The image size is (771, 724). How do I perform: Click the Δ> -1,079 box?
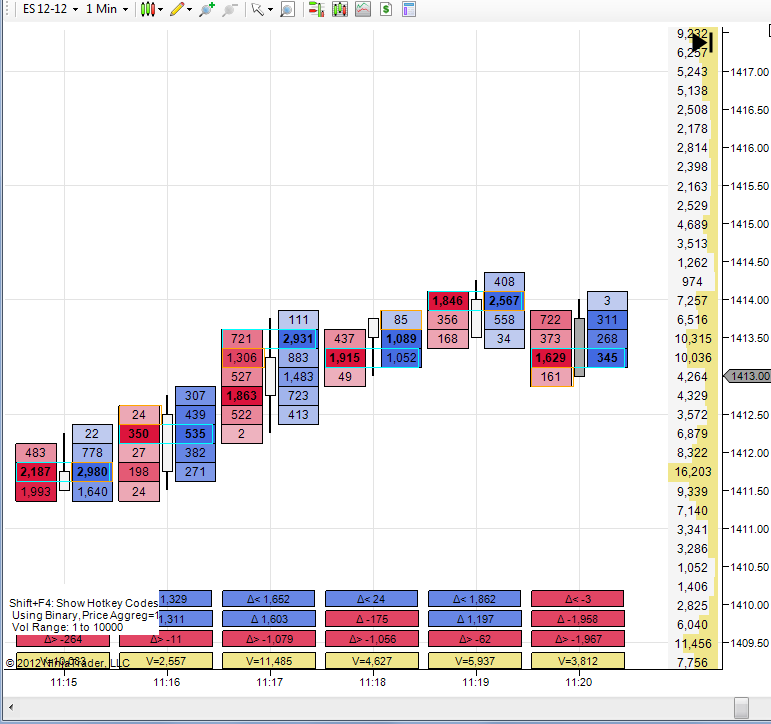(x=269, y=639)
